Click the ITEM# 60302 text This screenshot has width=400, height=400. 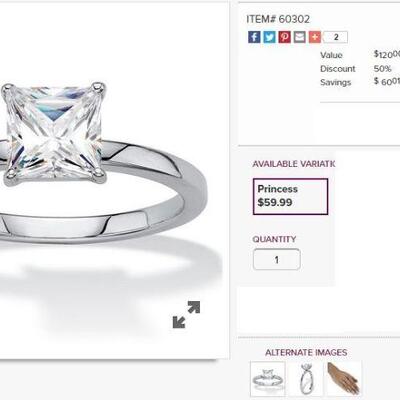(278, 19)
